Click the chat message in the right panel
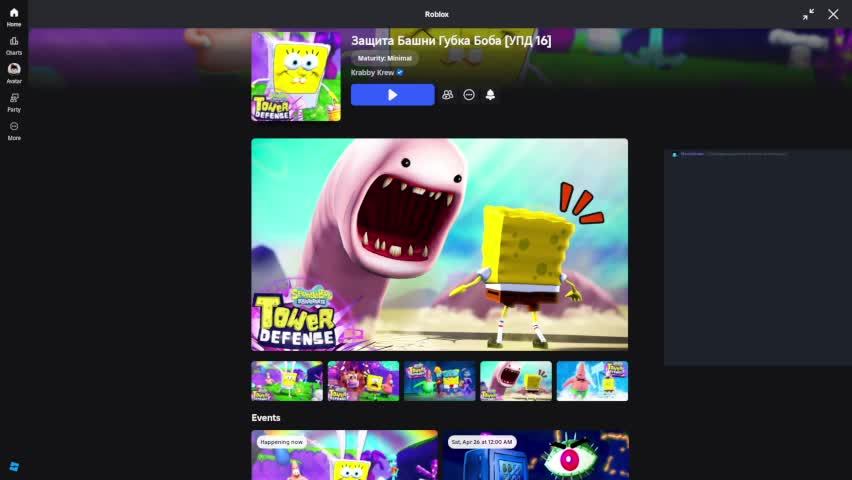The width and height of the screenshot is (852, 480). pyautogui.click(x=729, y=154)
